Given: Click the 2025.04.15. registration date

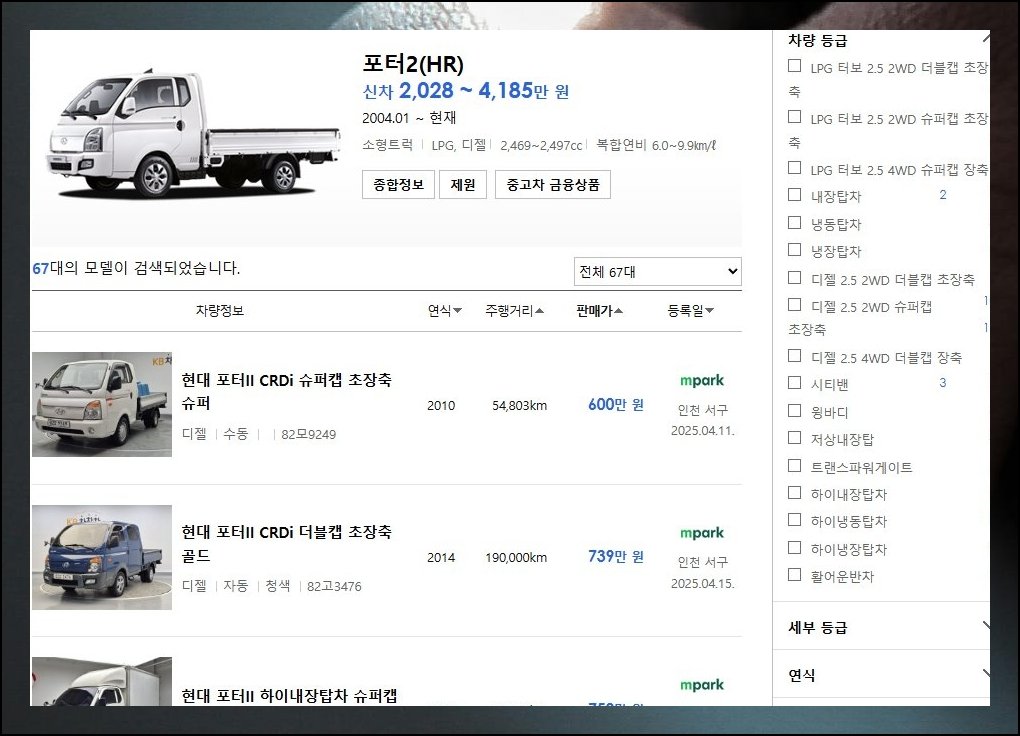Looking at the screenshot, I should 703,584.
